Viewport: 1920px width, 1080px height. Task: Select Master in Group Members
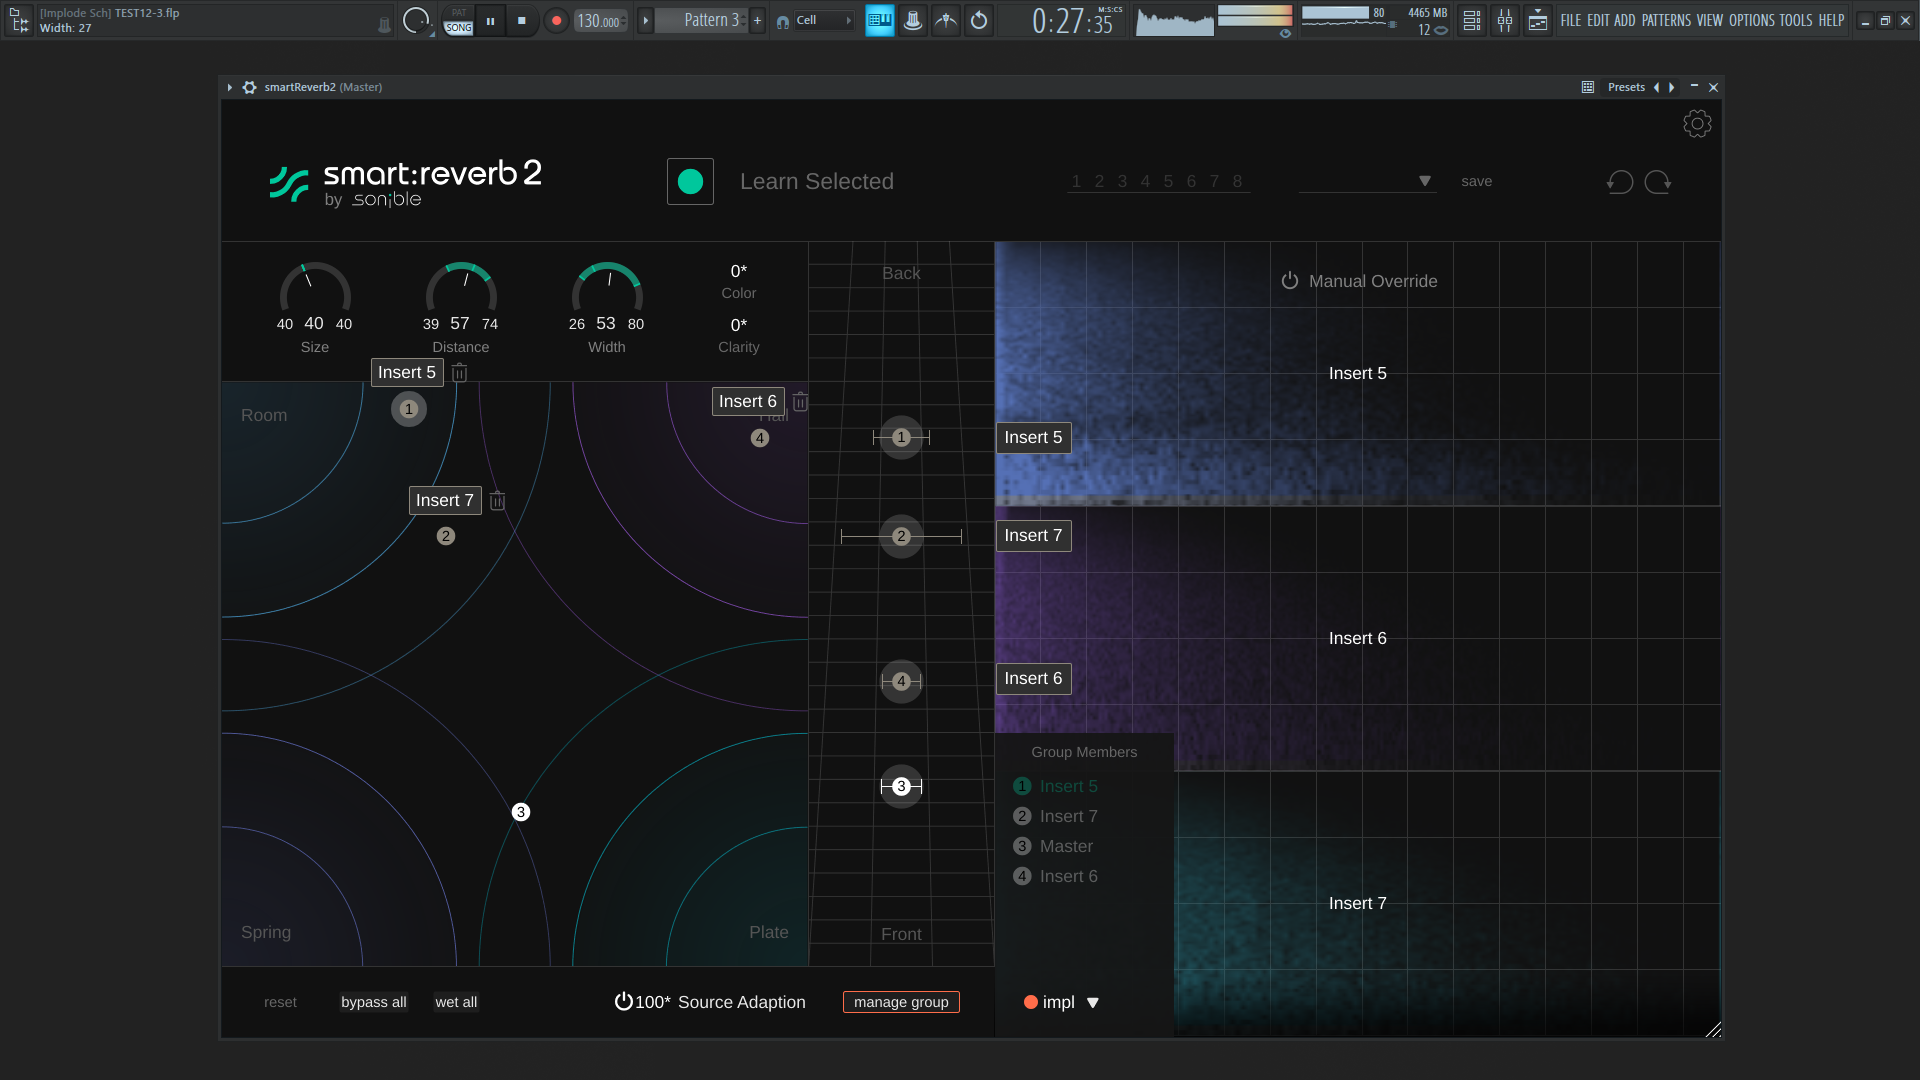(x=1053, y=846)
